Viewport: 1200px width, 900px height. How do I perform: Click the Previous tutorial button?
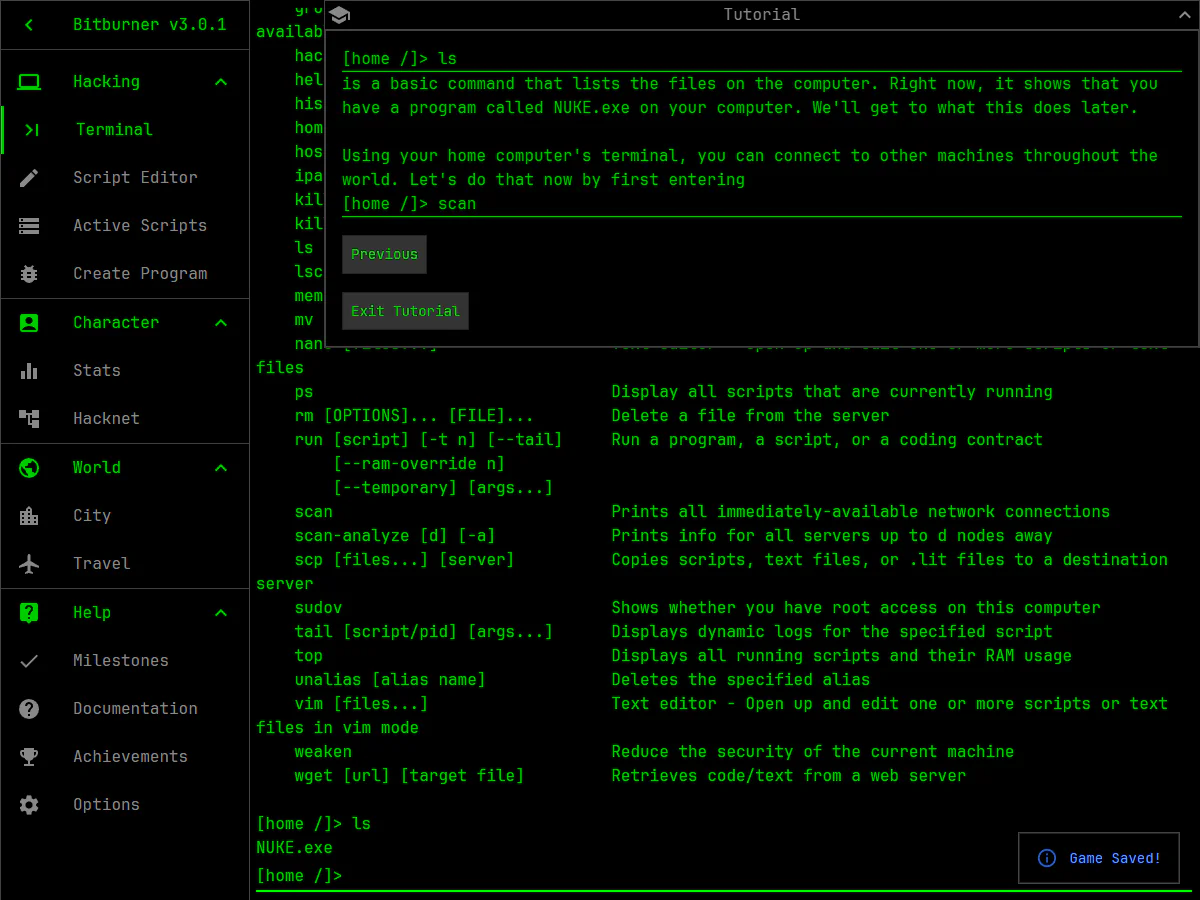384,255
